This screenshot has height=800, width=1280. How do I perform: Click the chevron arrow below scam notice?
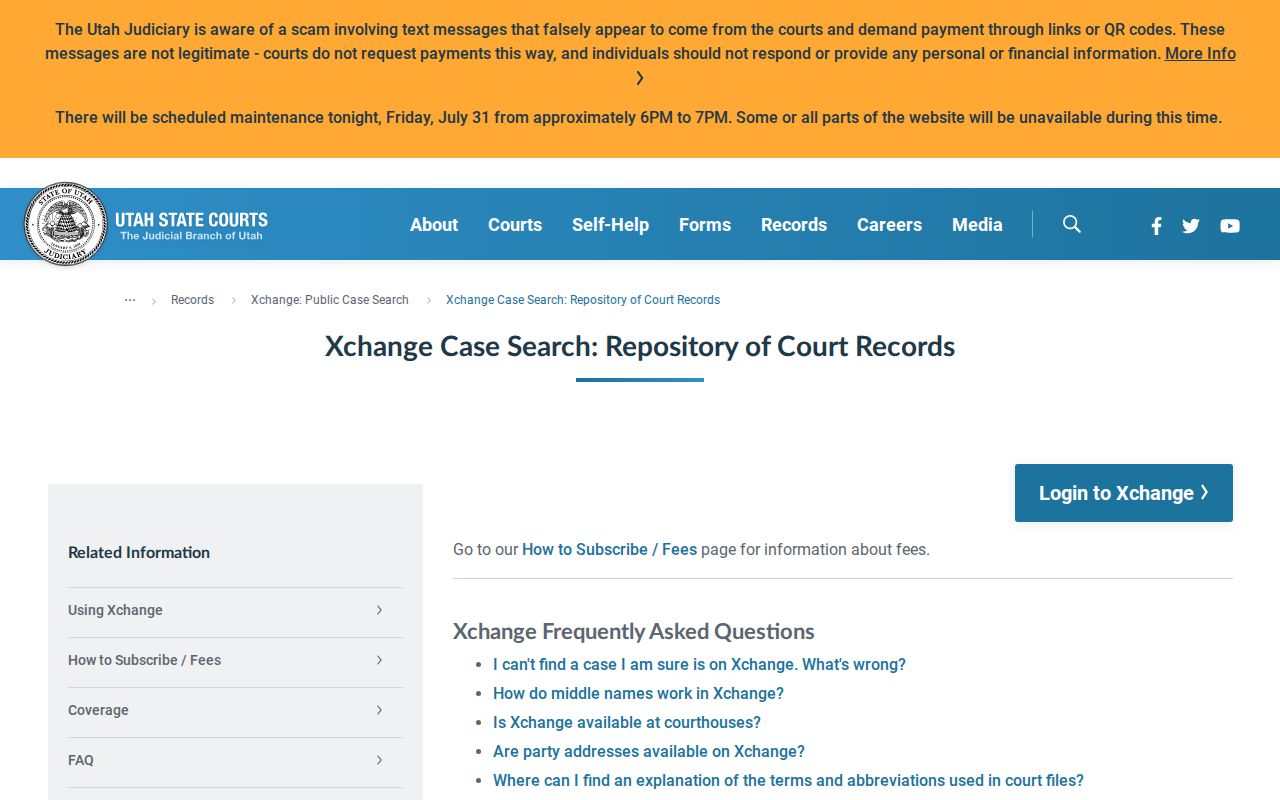click(x=640, y=78)
